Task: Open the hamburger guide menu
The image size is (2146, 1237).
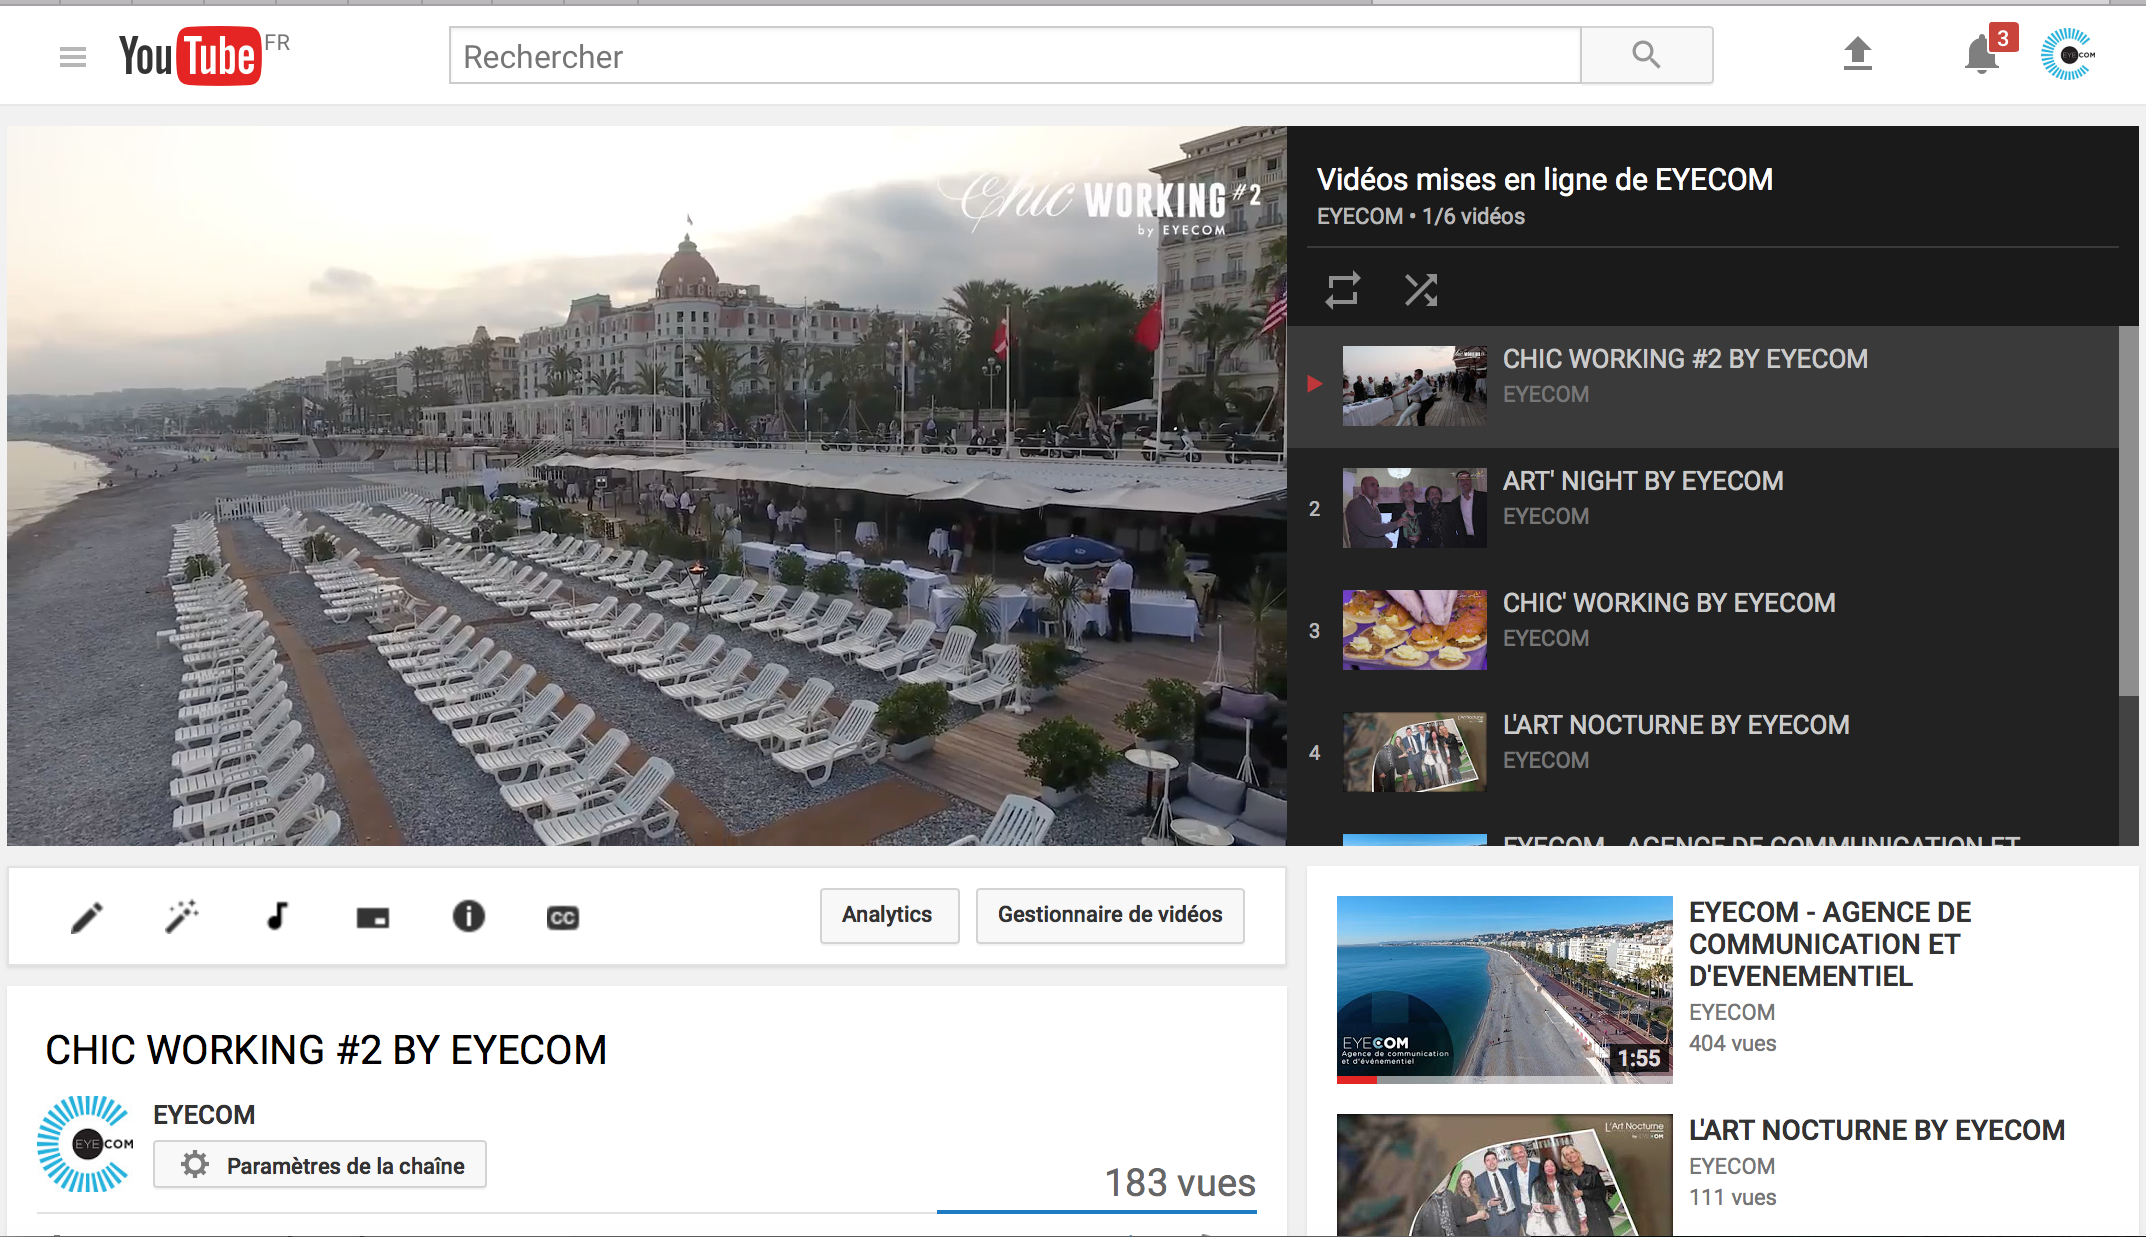Action: (73, 57)
